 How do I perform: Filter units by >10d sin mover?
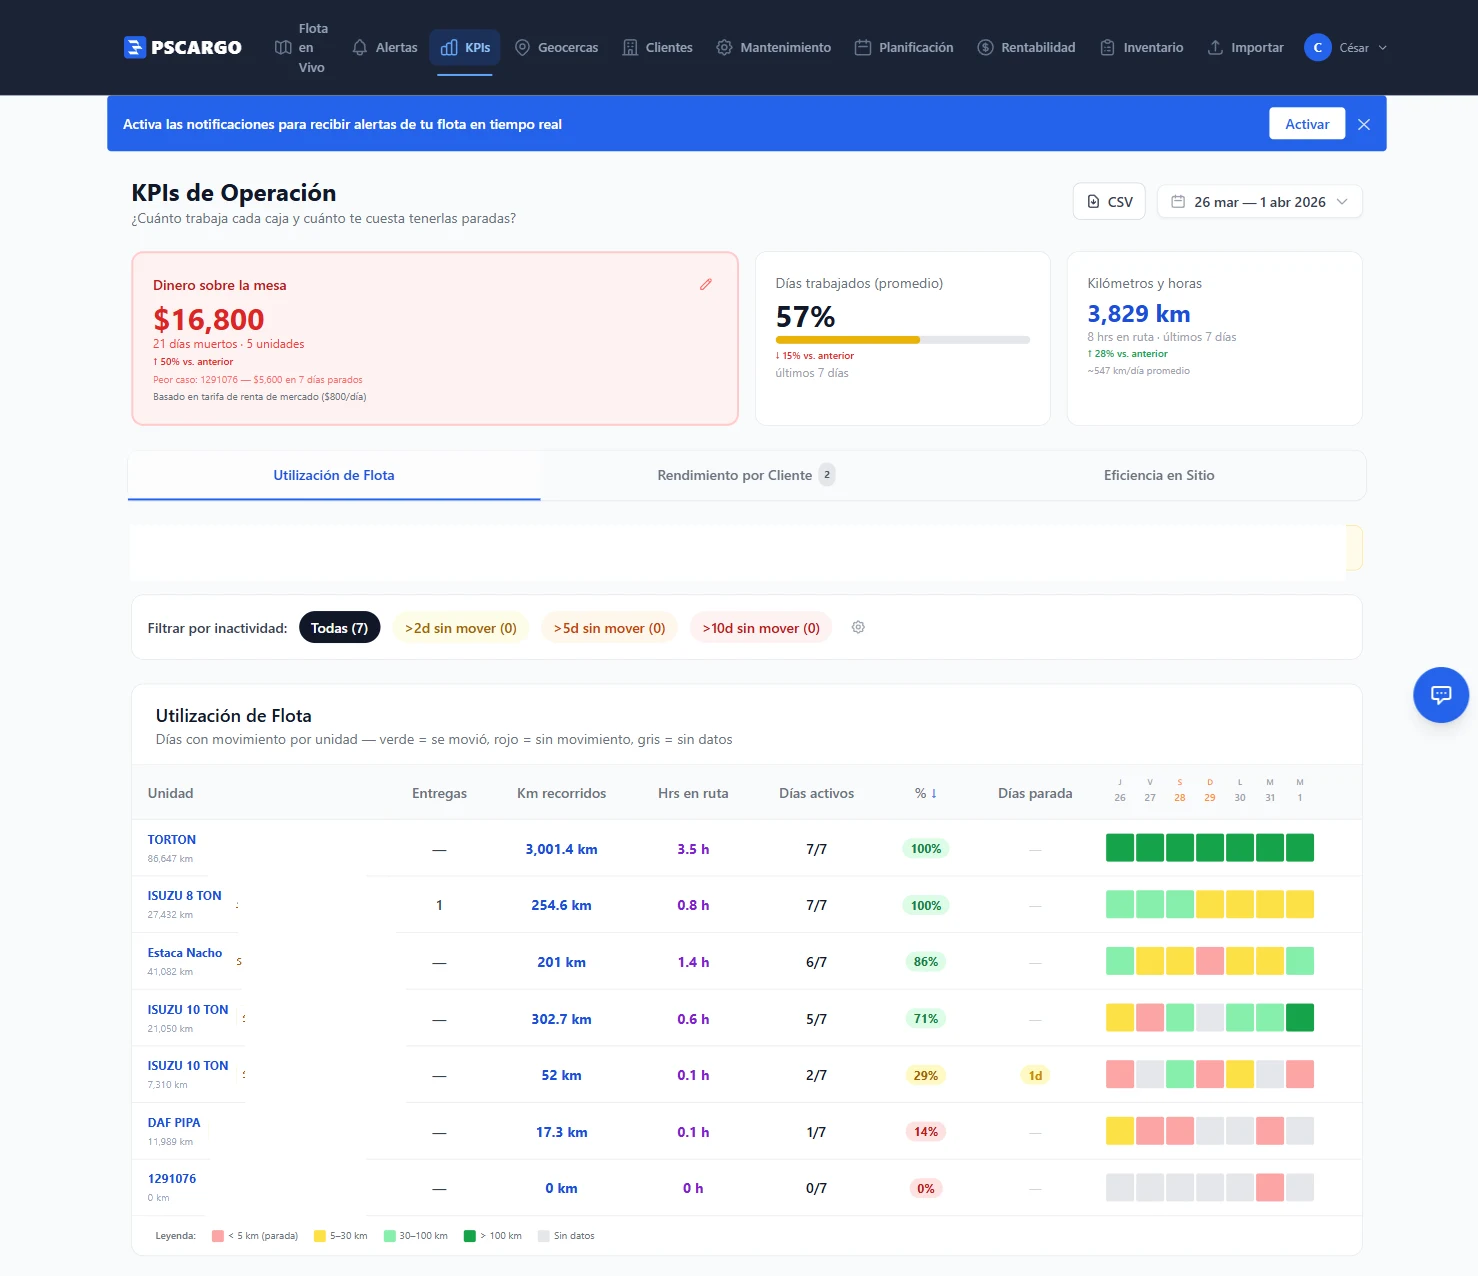point(760,628)
